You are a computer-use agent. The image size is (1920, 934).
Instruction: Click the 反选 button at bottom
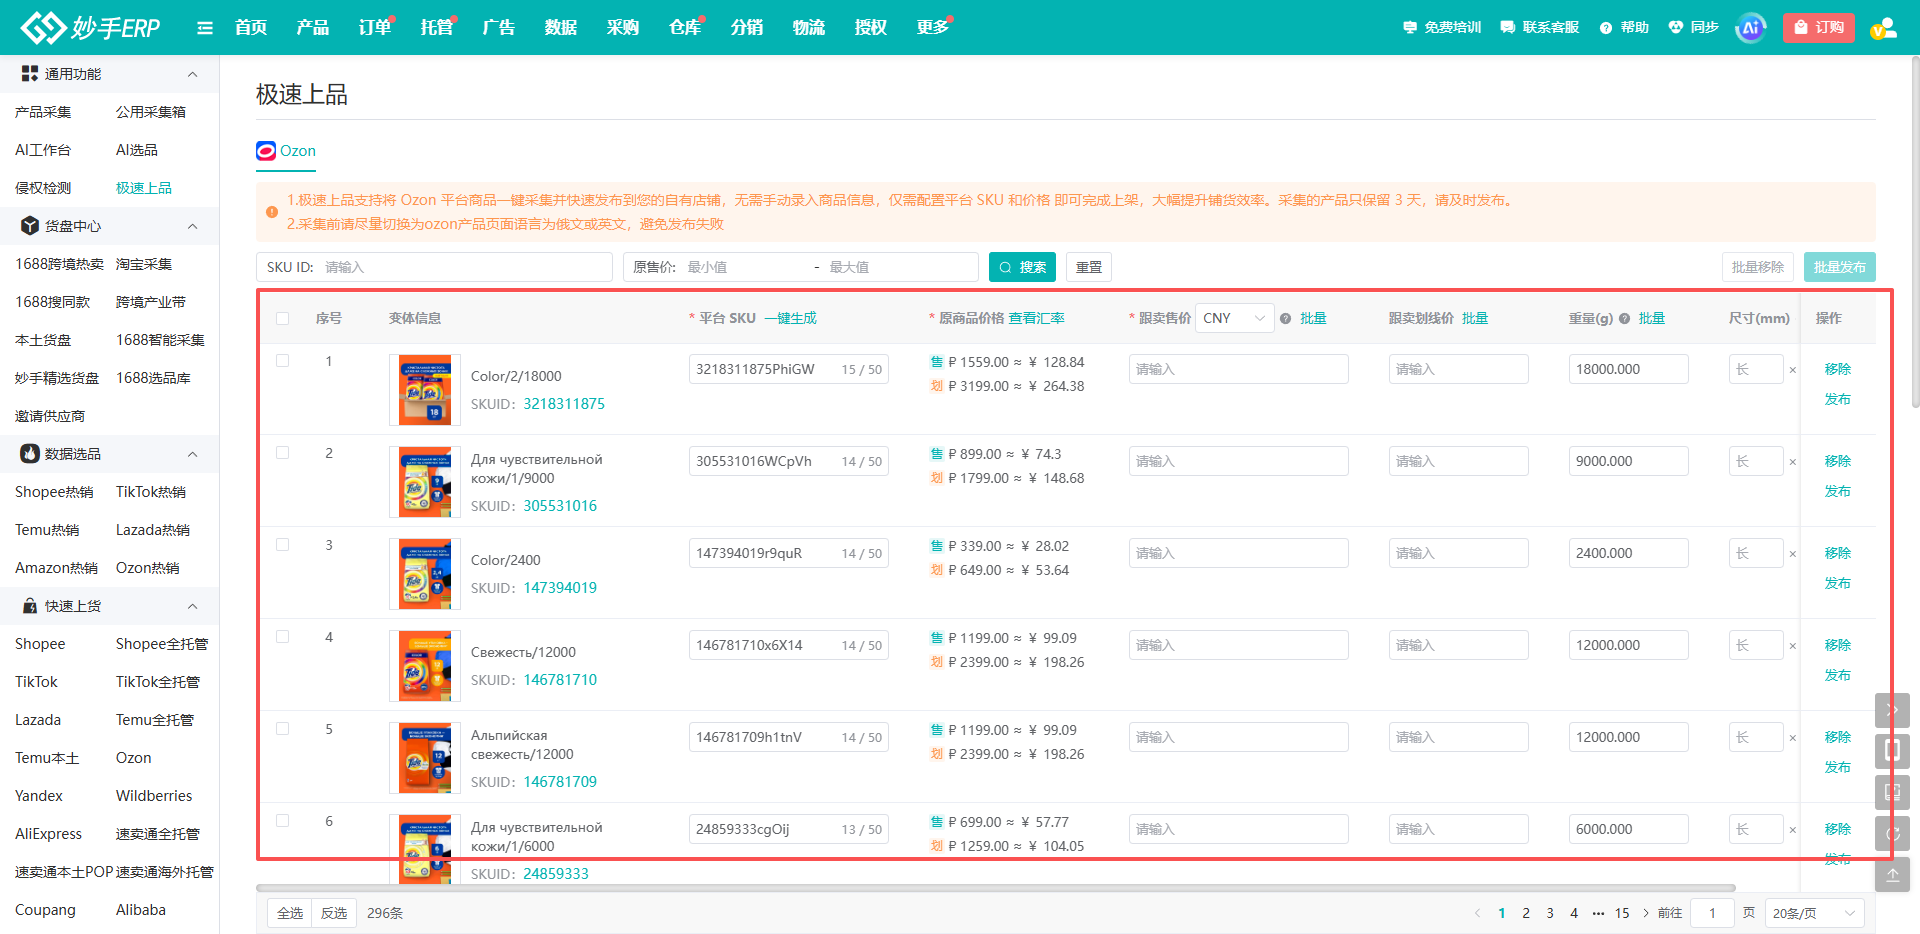coord(334,913)
